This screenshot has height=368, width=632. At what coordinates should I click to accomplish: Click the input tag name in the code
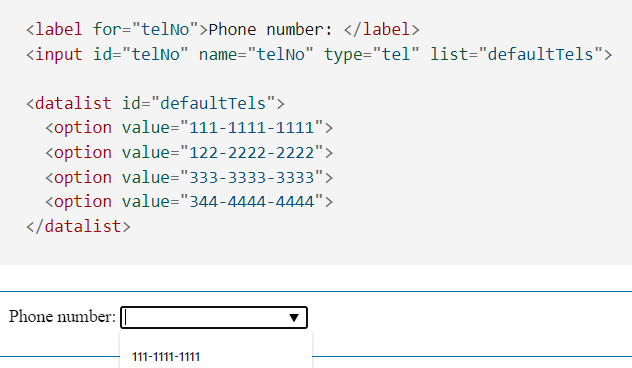click(x=59, y=54)
